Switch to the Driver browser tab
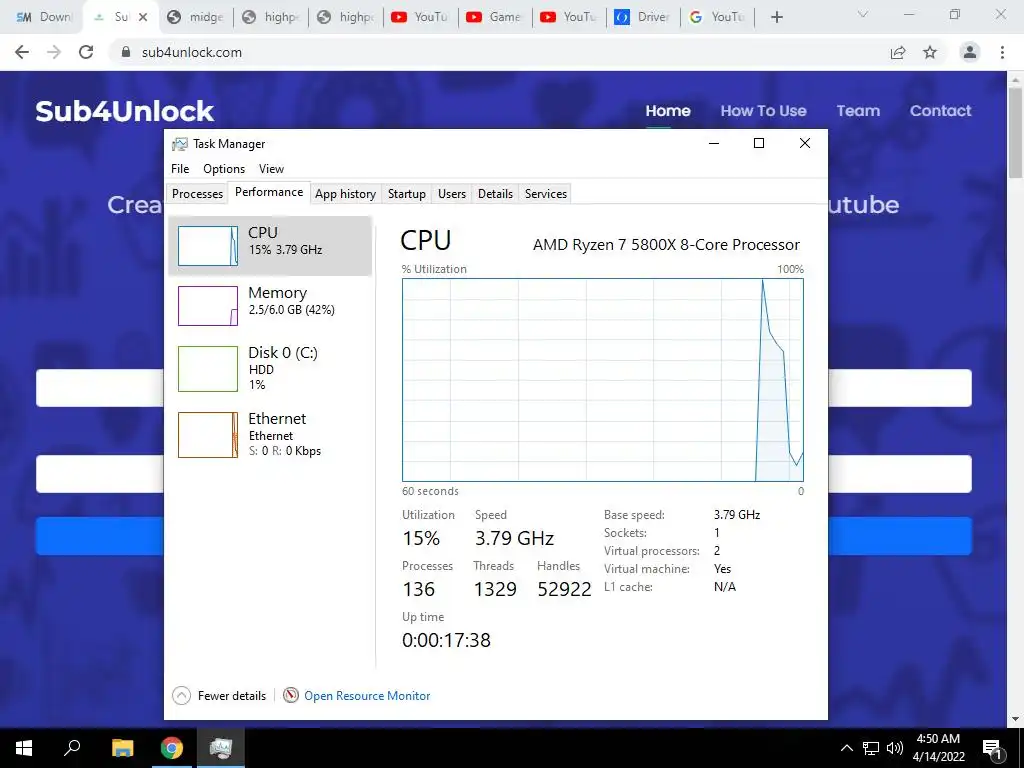The height and width of the screenshot is (768, 1024). click(643, 17)
